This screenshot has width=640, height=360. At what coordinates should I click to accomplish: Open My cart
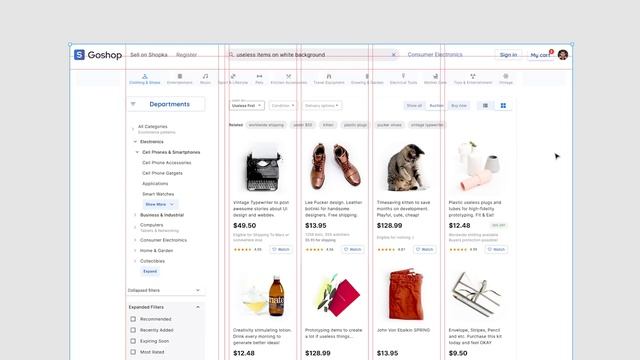pos(540,55)
